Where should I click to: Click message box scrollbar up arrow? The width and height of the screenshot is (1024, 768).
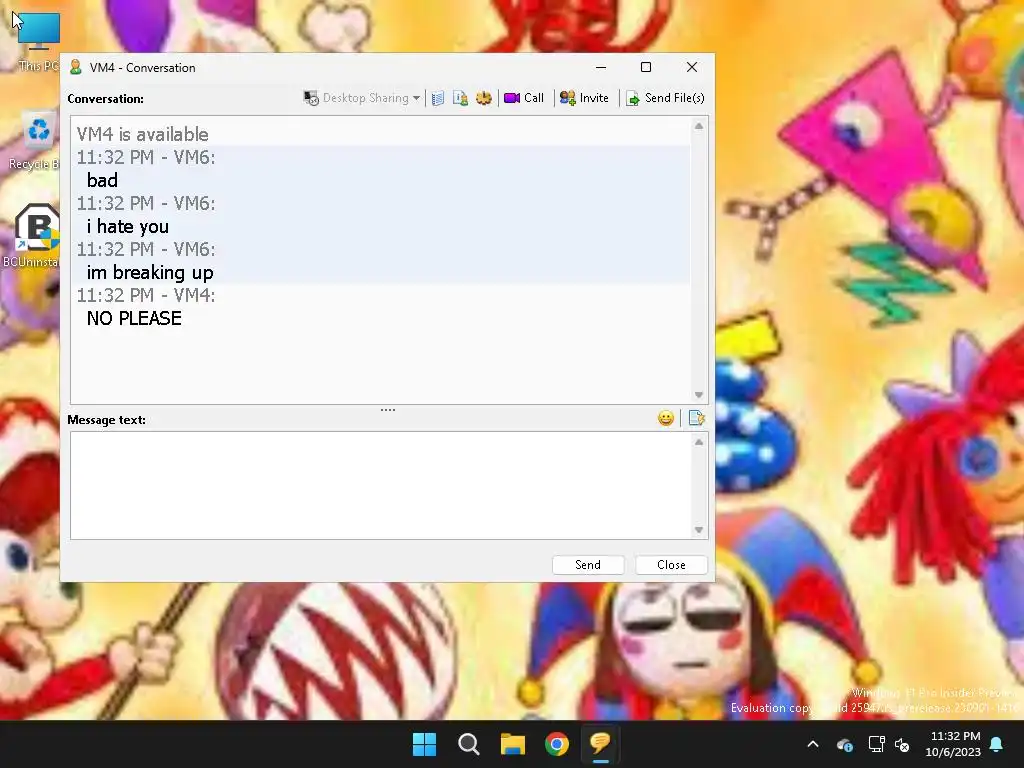pos(699,442)
